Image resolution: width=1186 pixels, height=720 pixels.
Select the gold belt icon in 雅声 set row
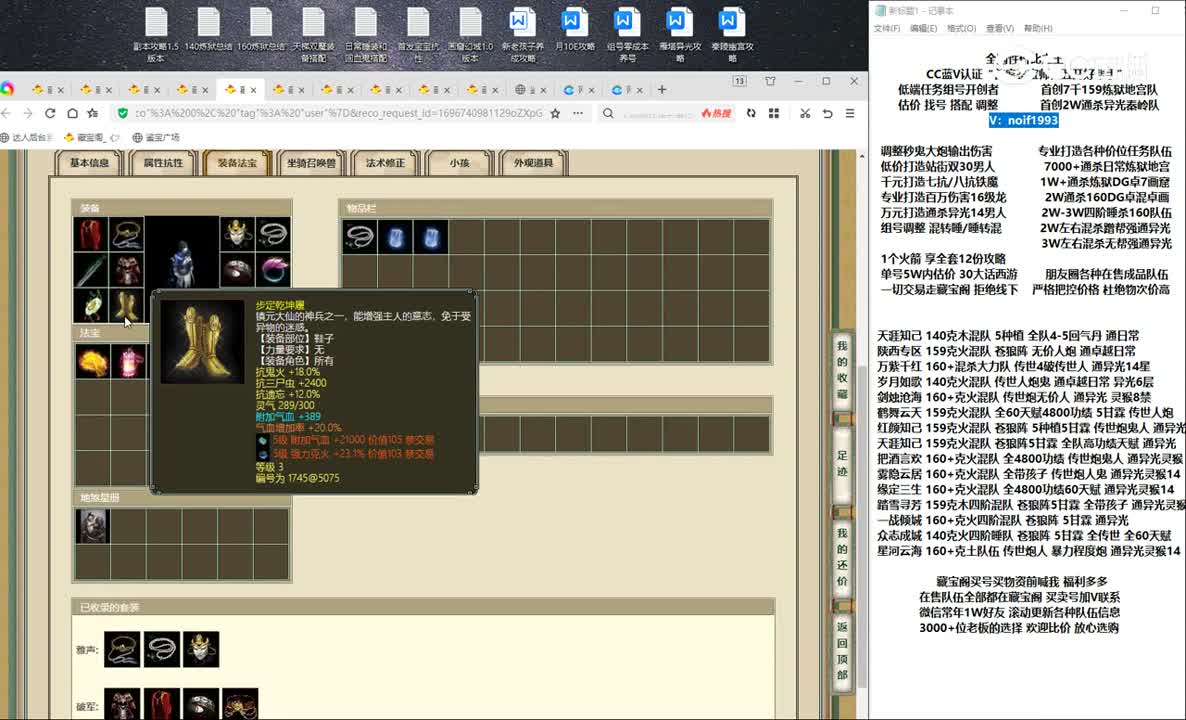(x=122, y=649)
